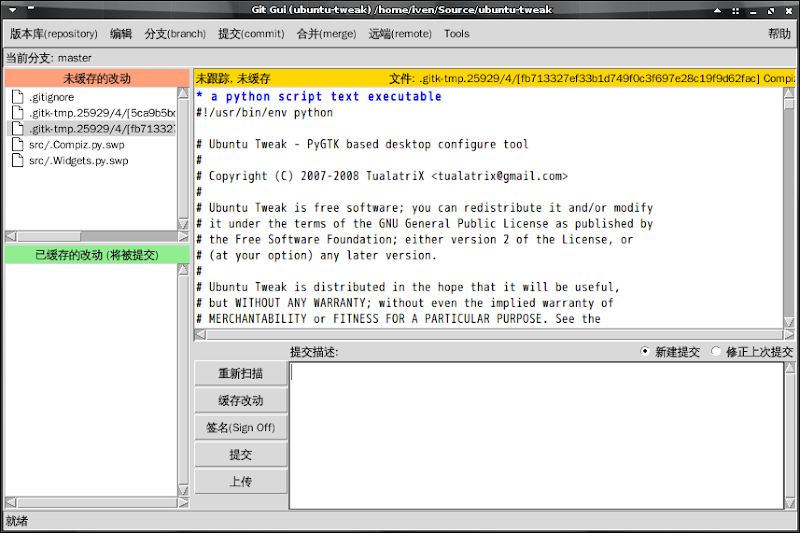Click the 未缓存的改动 panel header
The width and height of the screenshot is (800, 533).
97,78
